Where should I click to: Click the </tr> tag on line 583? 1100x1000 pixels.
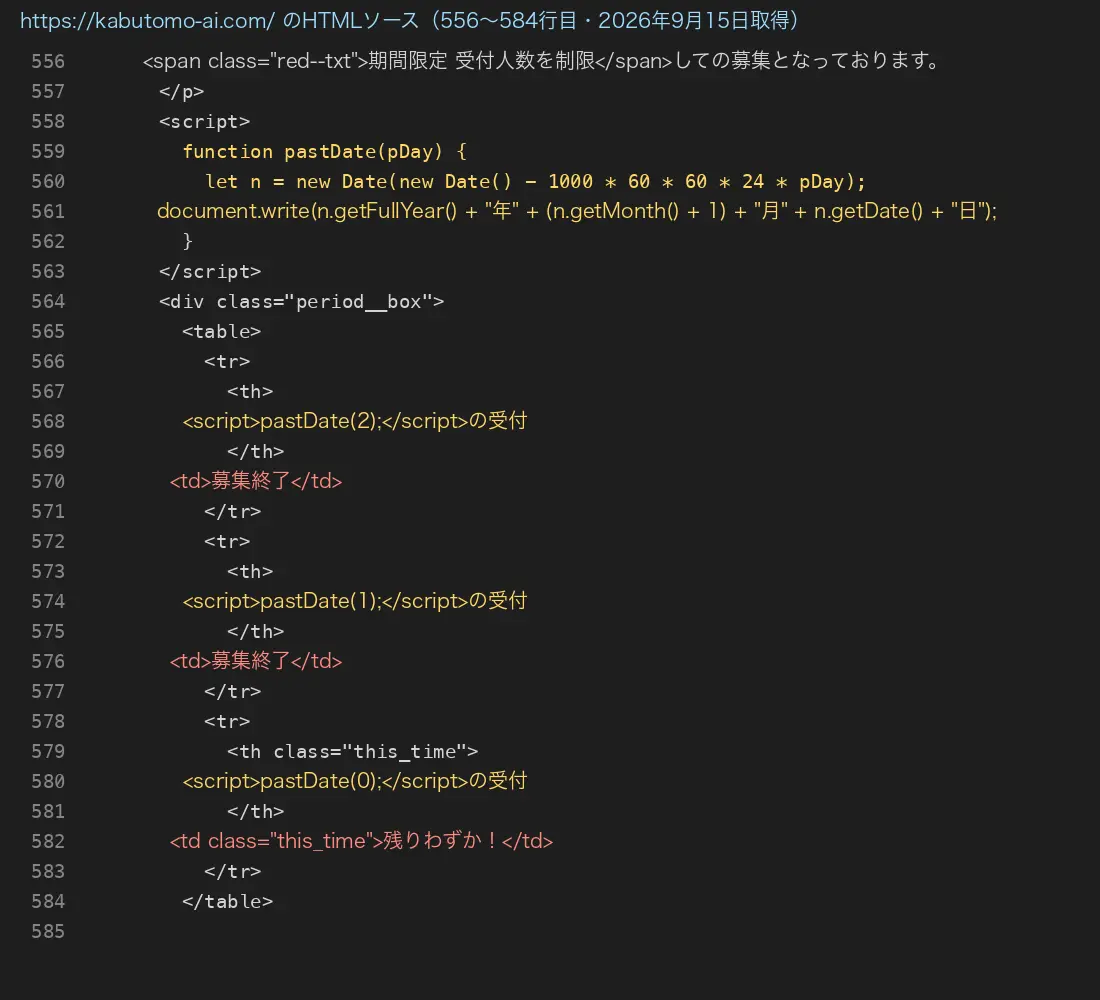coord(232,872)
